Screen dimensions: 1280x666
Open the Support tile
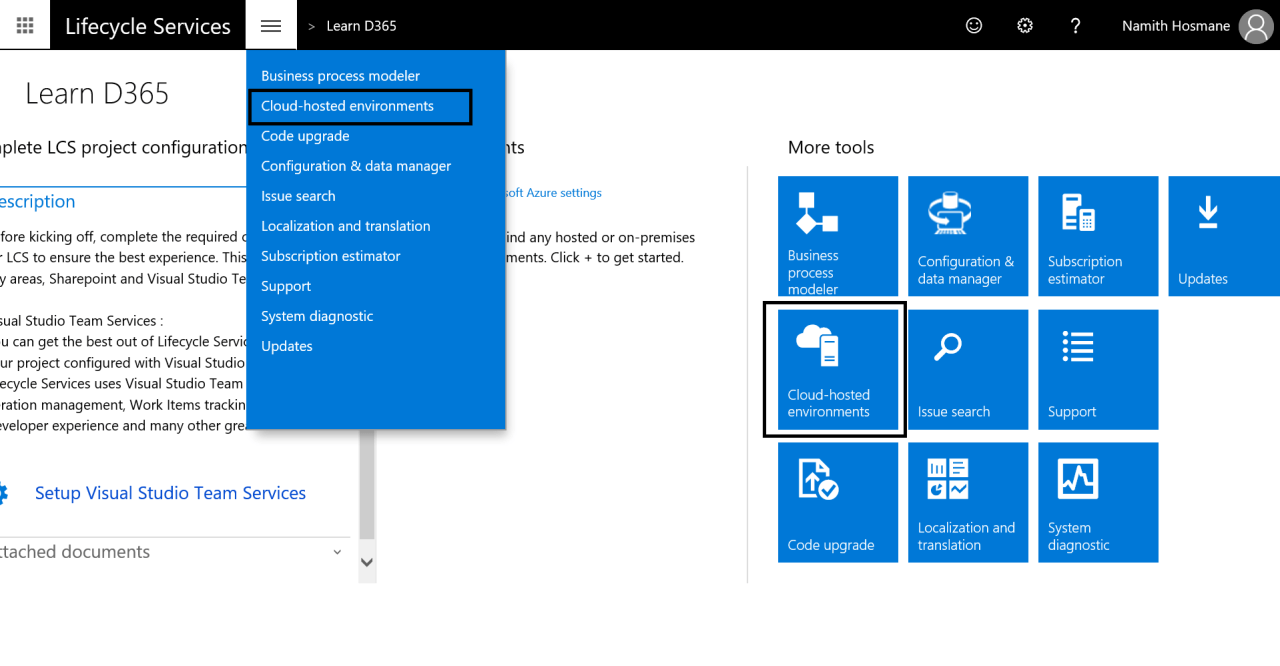[1097, 369]
